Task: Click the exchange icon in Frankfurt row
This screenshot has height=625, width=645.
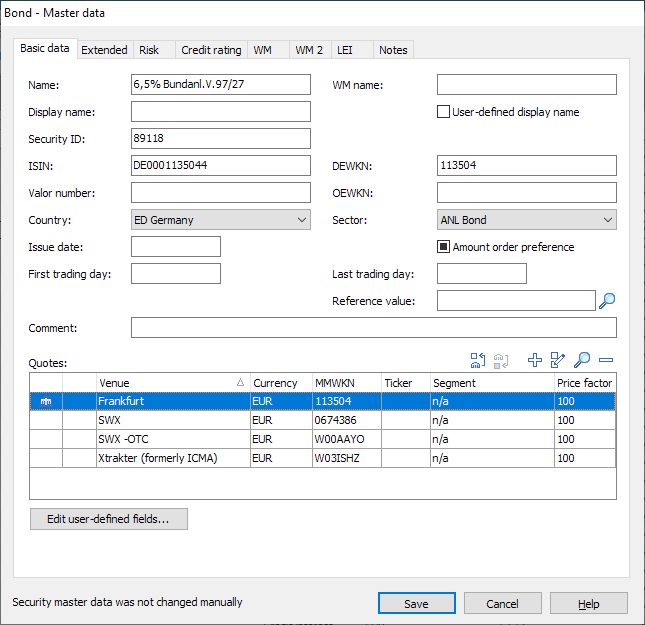Action: click(x=46, y=401)
